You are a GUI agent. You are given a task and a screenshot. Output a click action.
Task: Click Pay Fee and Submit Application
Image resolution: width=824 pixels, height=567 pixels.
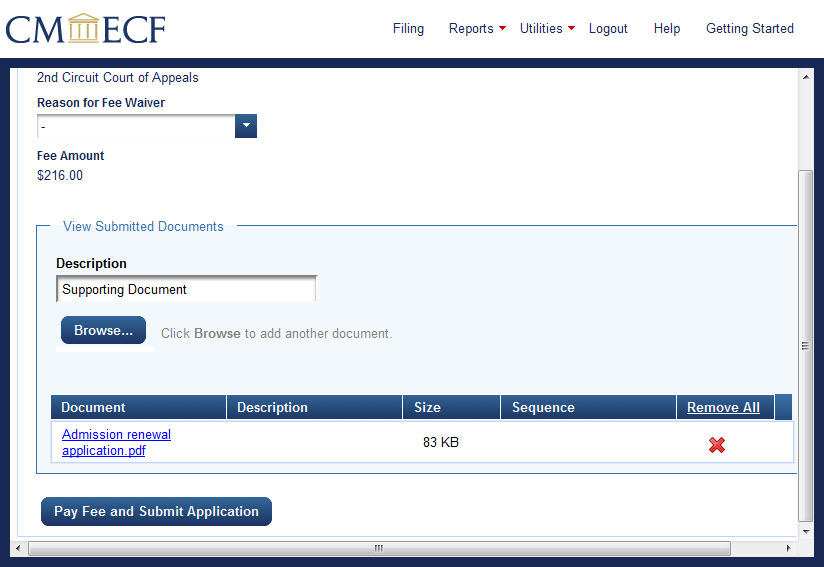point(156,511)
